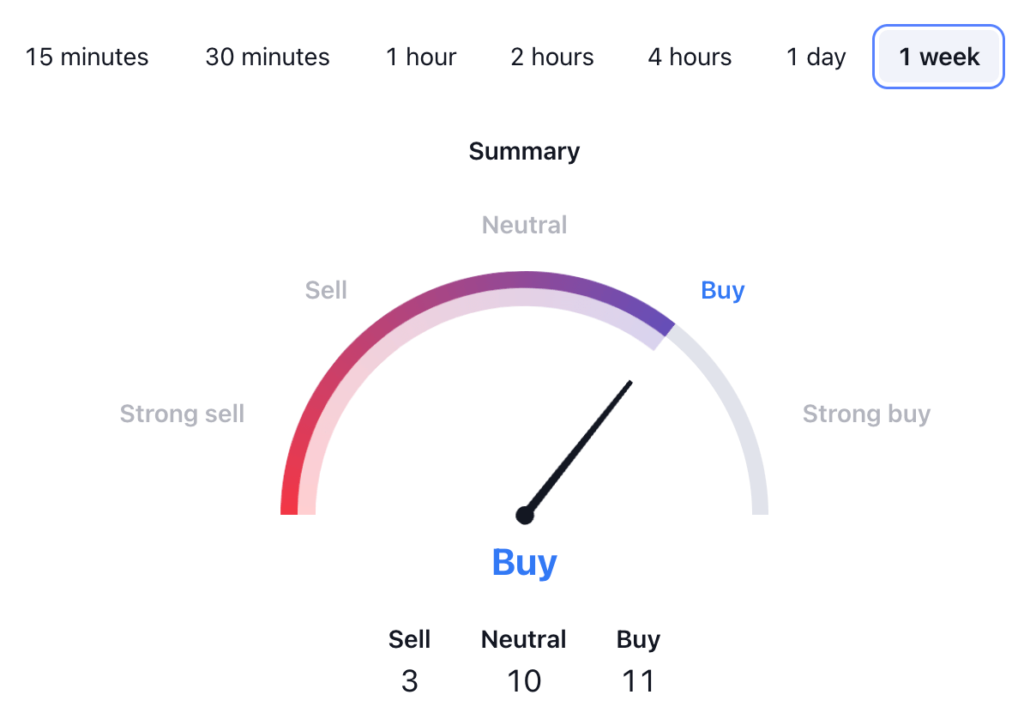Screen dimensions: 1024x719
Task: Click the red end of gauge arc
Action: [x=291, y=500]
